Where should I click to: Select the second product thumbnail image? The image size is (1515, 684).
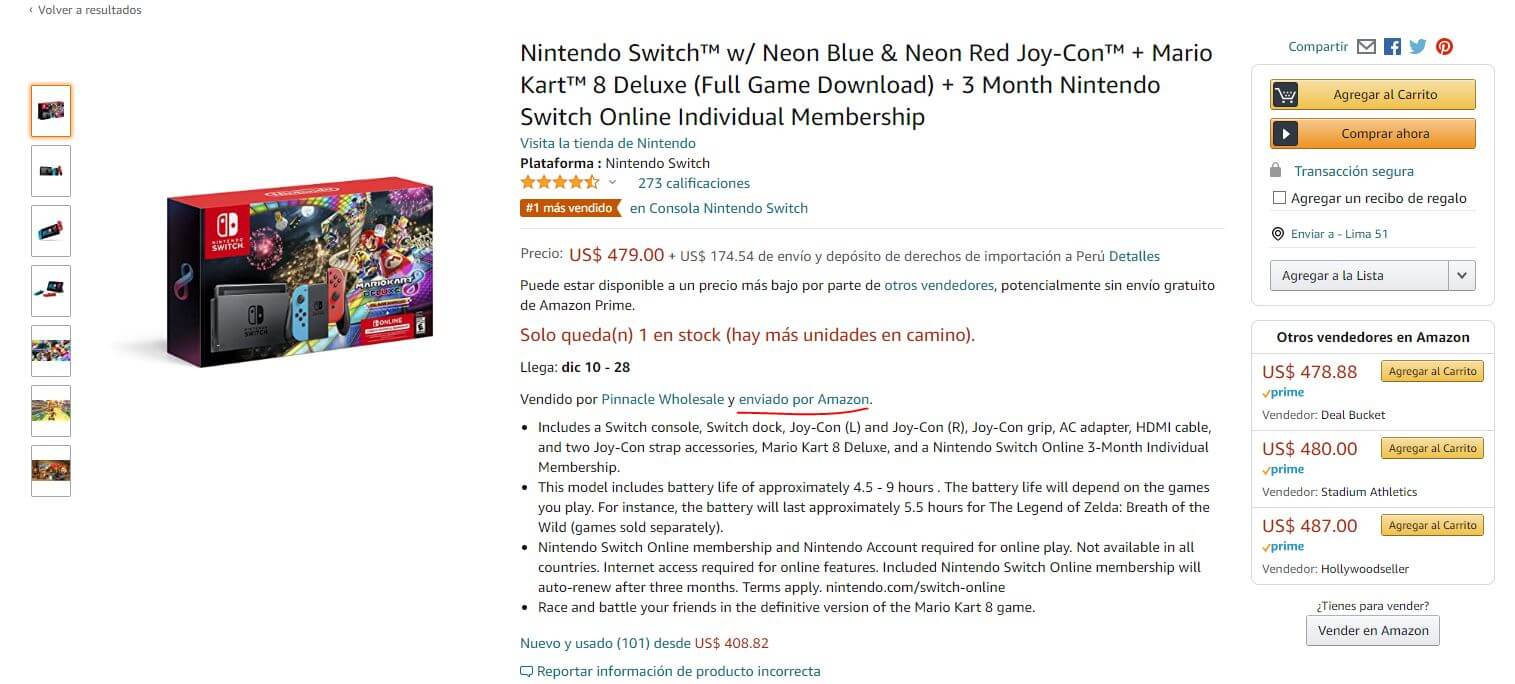pyautogui.click(x=51, y=171)
